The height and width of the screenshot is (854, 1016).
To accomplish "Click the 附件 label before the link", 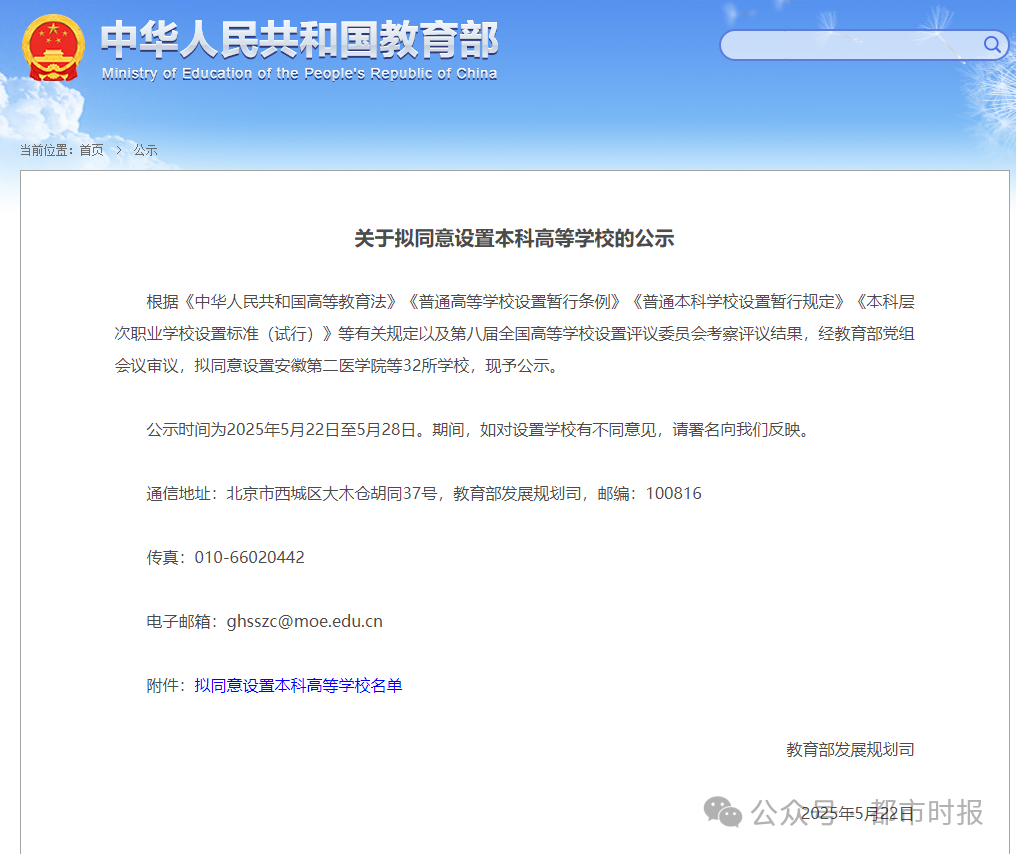I will click(166, 685).
